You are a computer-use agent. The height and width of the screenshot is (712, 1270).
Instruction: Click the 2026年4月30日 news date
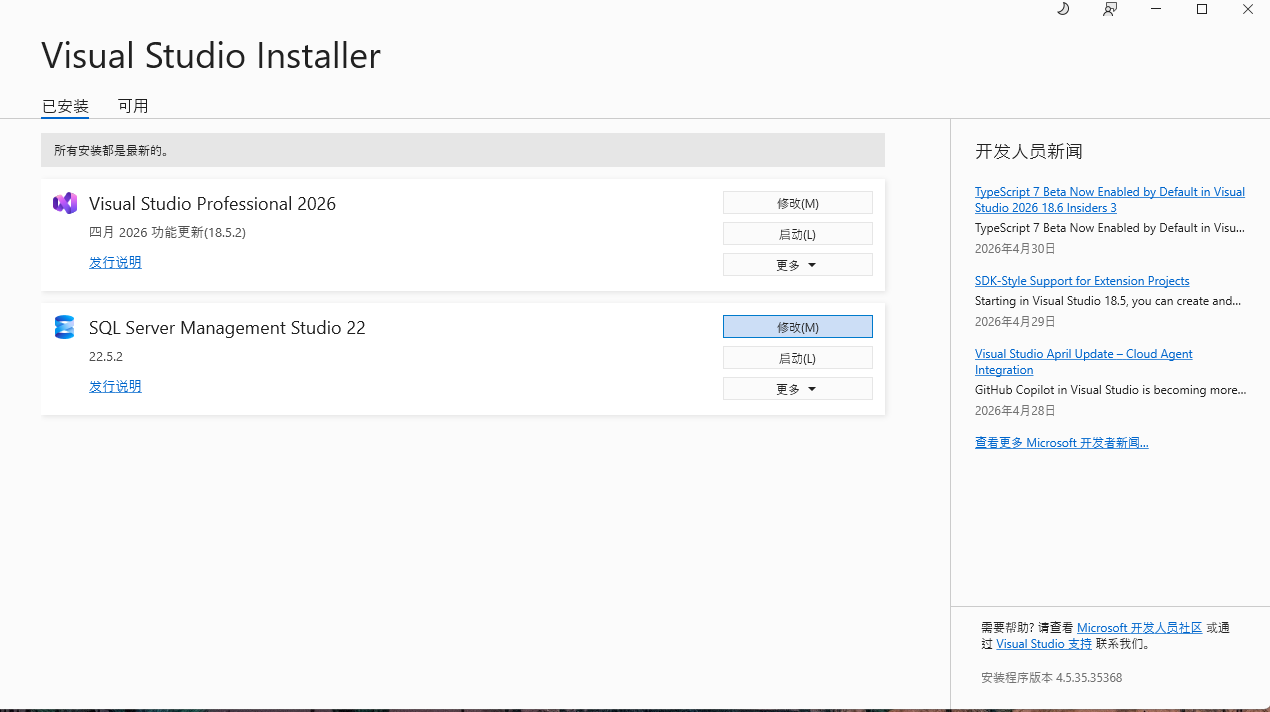click(1015, 249)
